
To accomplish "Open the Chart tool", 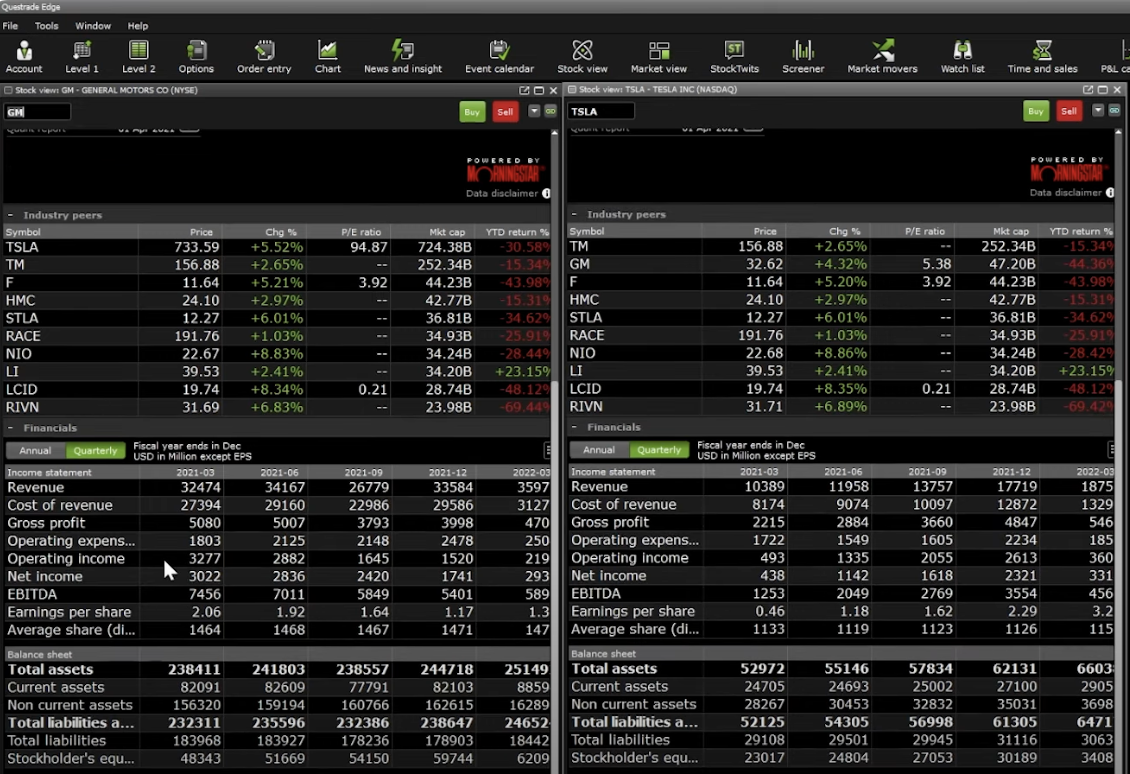I will 327,57.
